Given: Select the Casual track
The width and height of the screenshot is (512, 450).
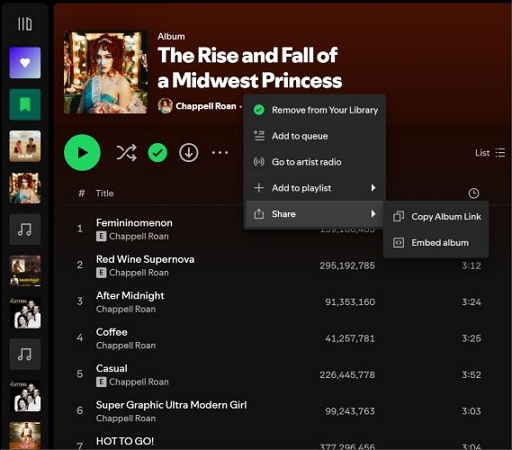Looking at the screenshot, I should [x=112, y=368].
